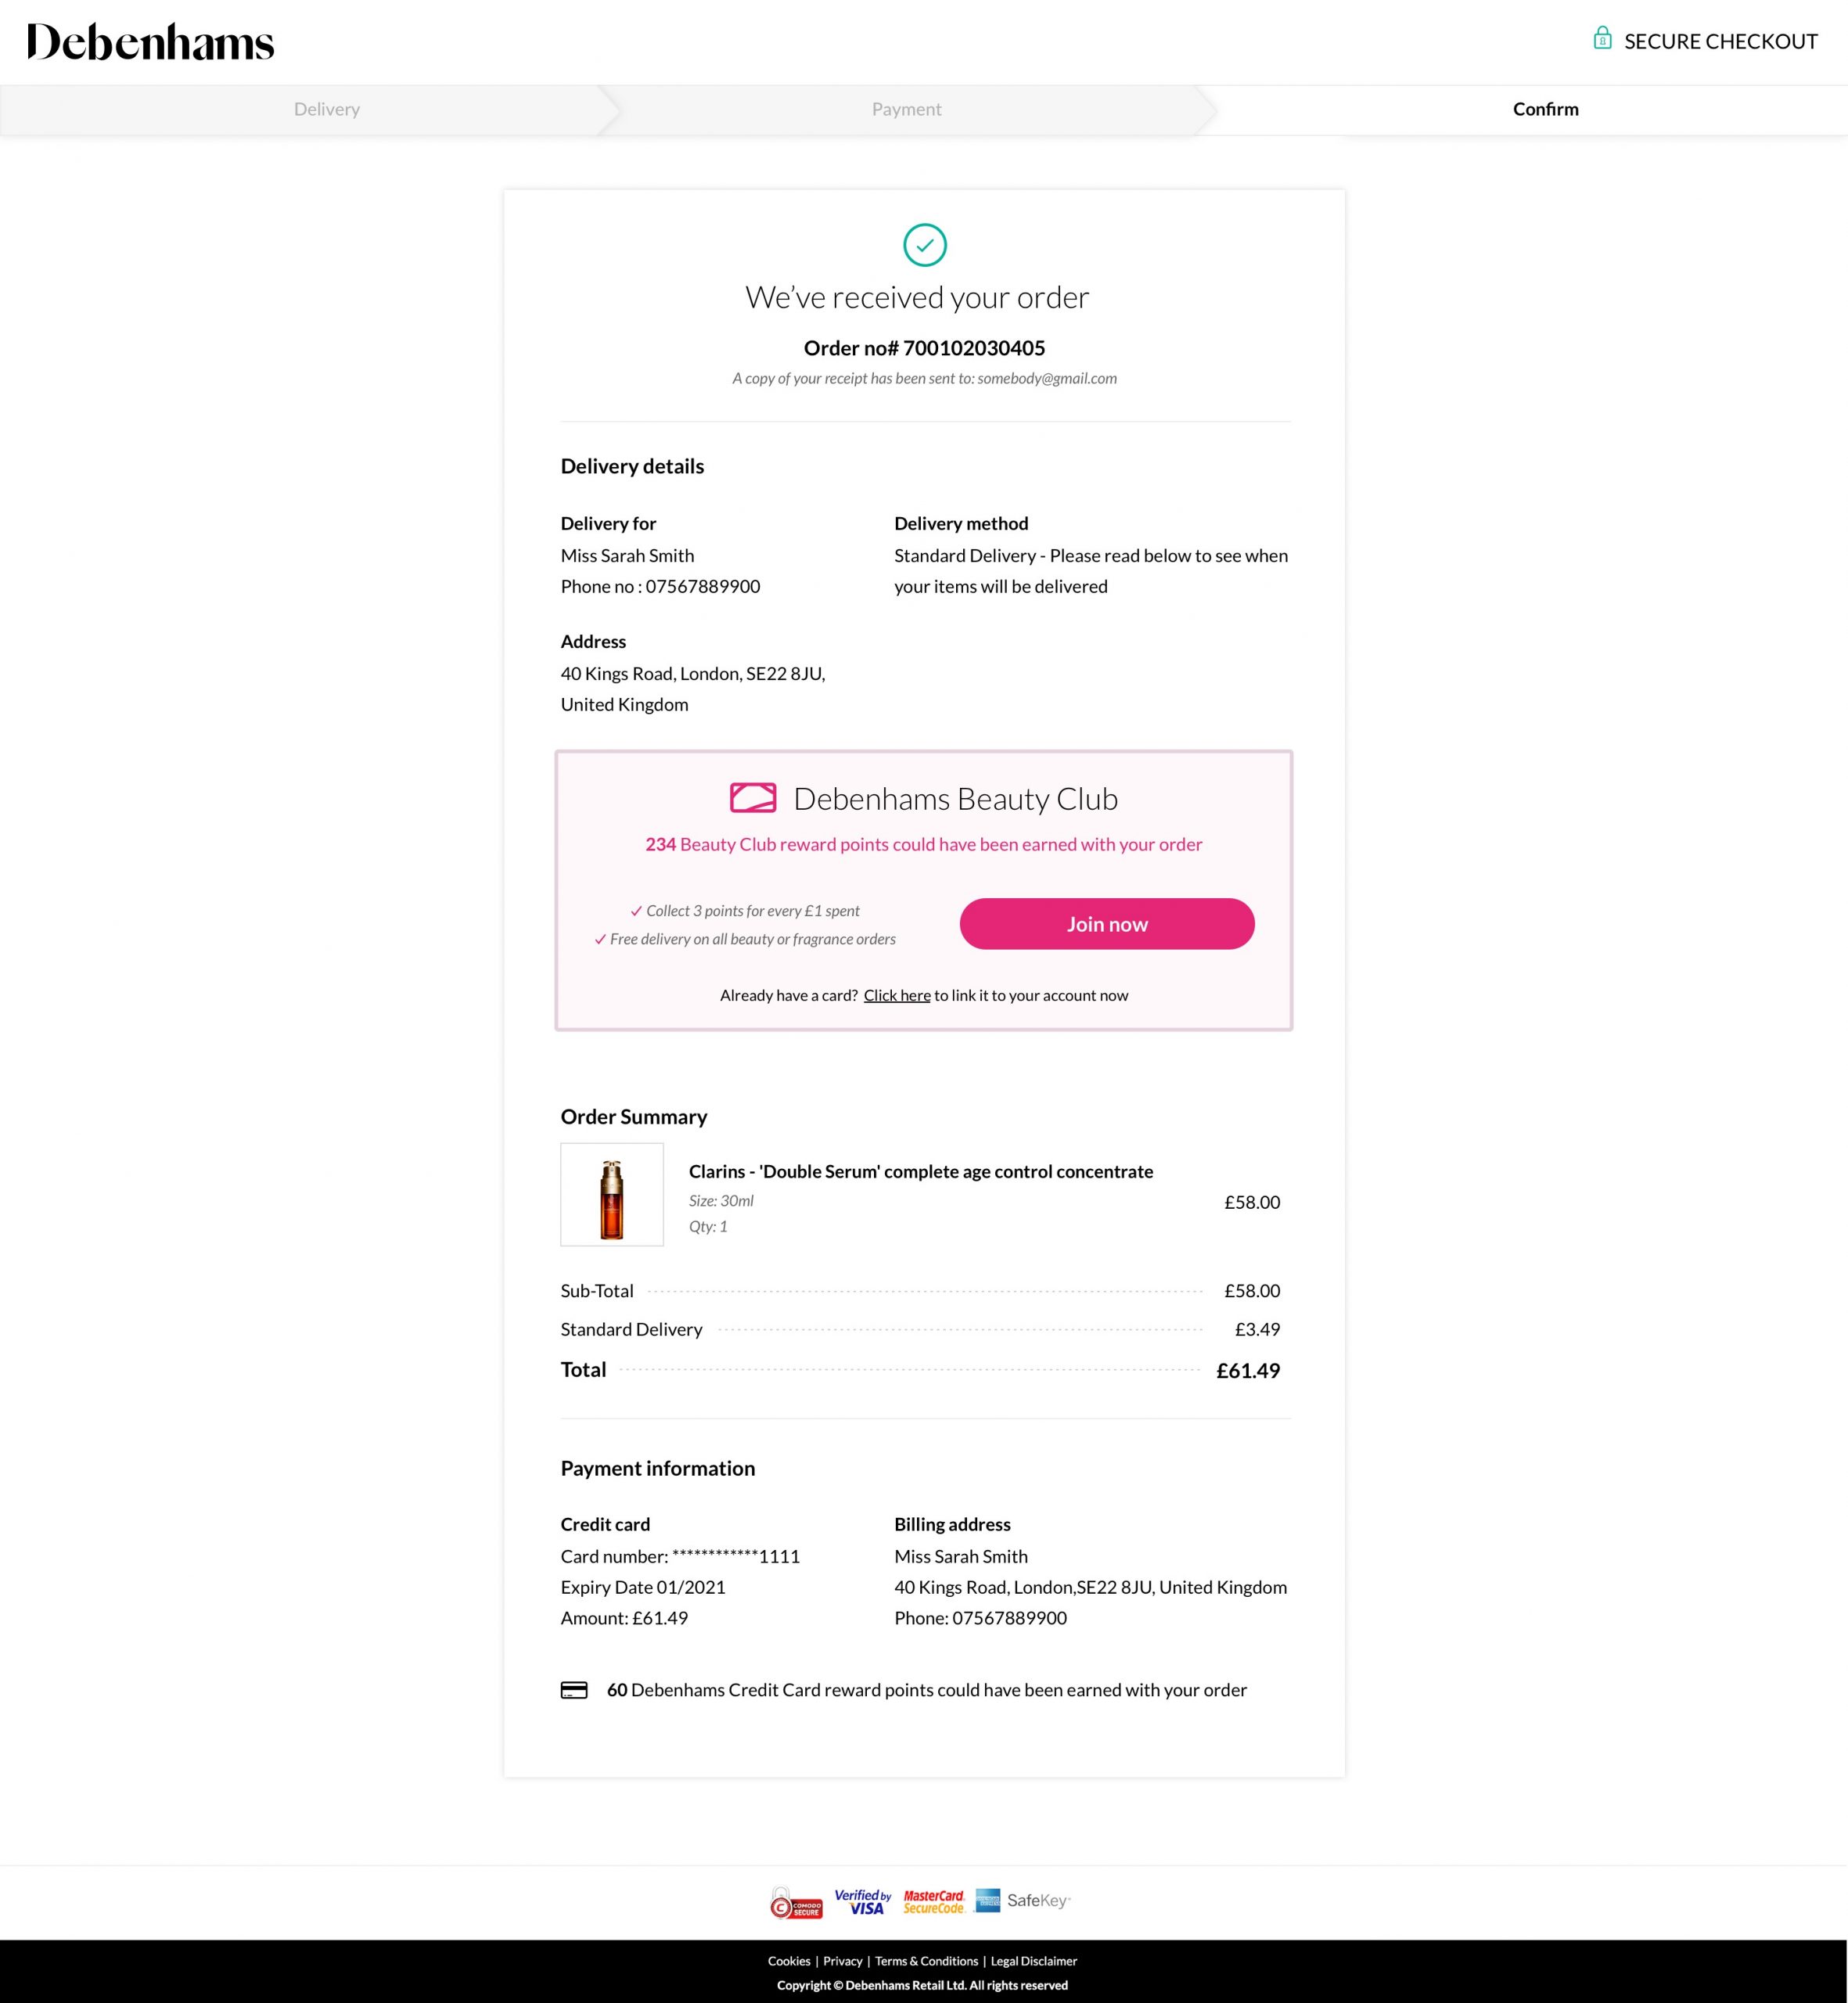Click the 'Click here' card link
This screenshot has height=2003, width=1848.
click(897, 995)
